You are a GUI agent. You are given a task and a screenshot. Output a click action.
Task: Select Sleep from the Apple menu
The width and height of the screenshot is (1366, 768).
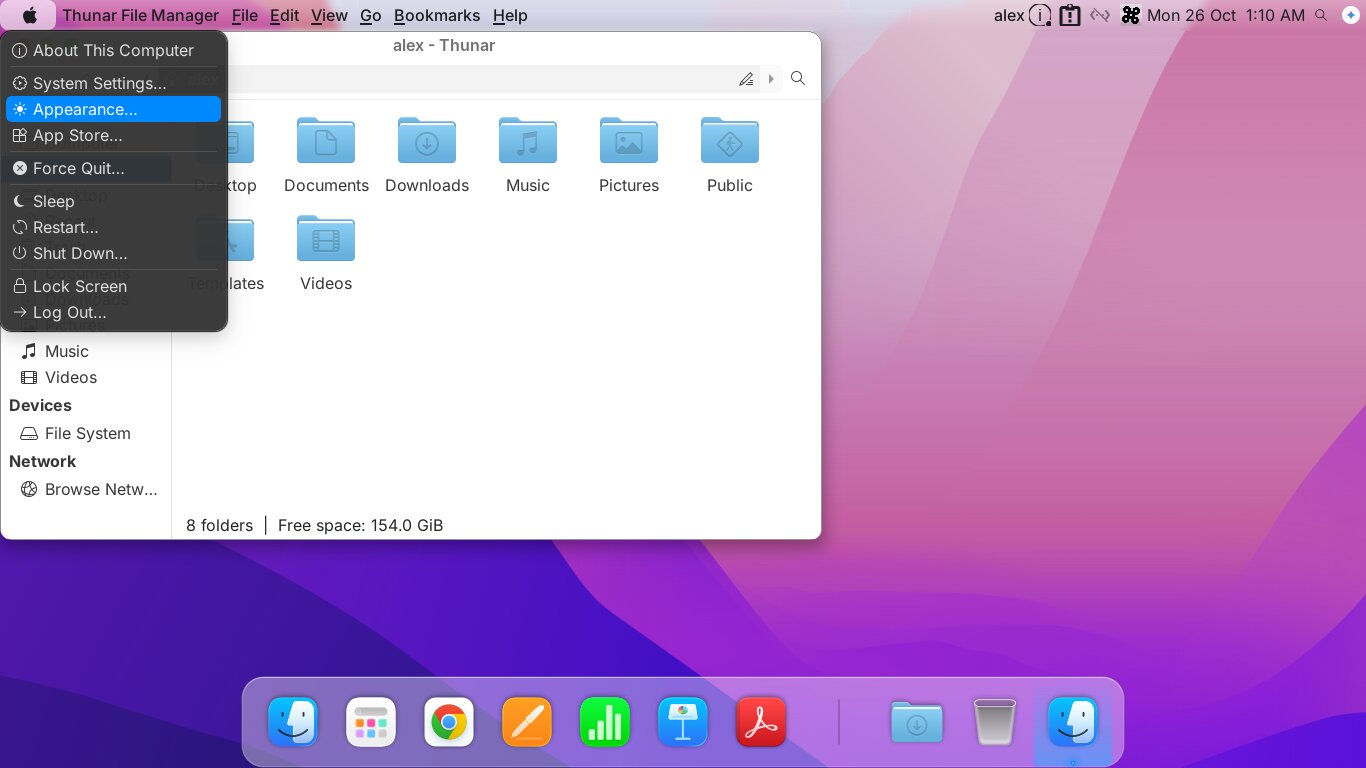(113, 201)
